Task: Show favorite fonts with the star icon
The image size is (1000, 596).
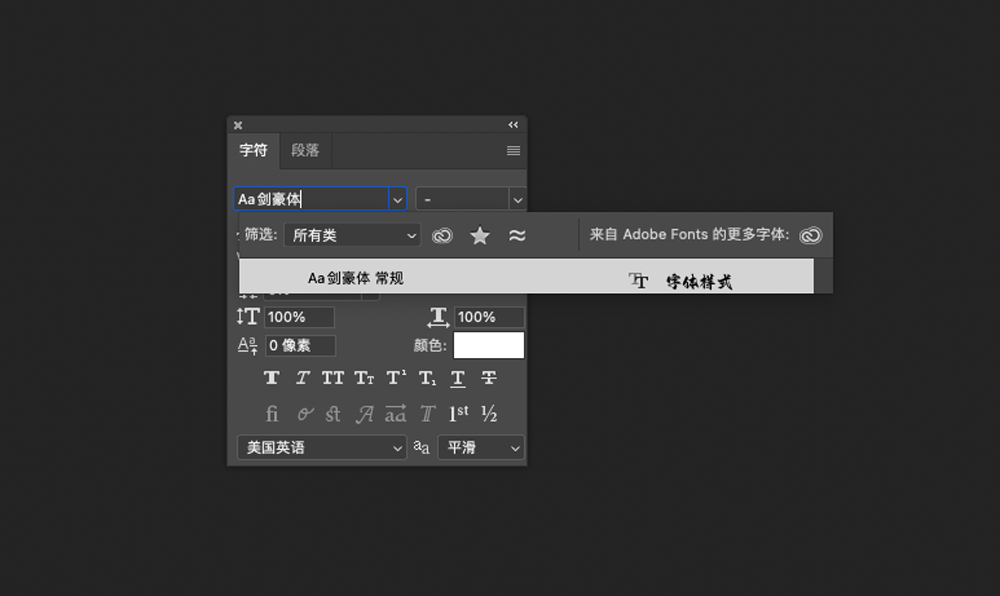Action: (480, 235)
